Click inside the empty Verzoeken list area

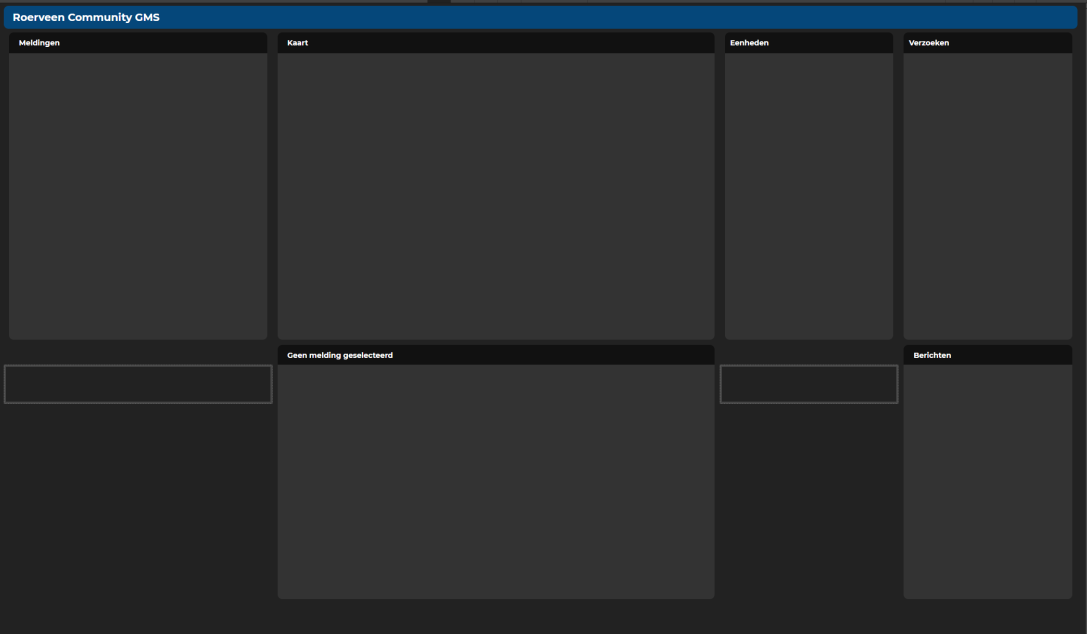point(987,195)
